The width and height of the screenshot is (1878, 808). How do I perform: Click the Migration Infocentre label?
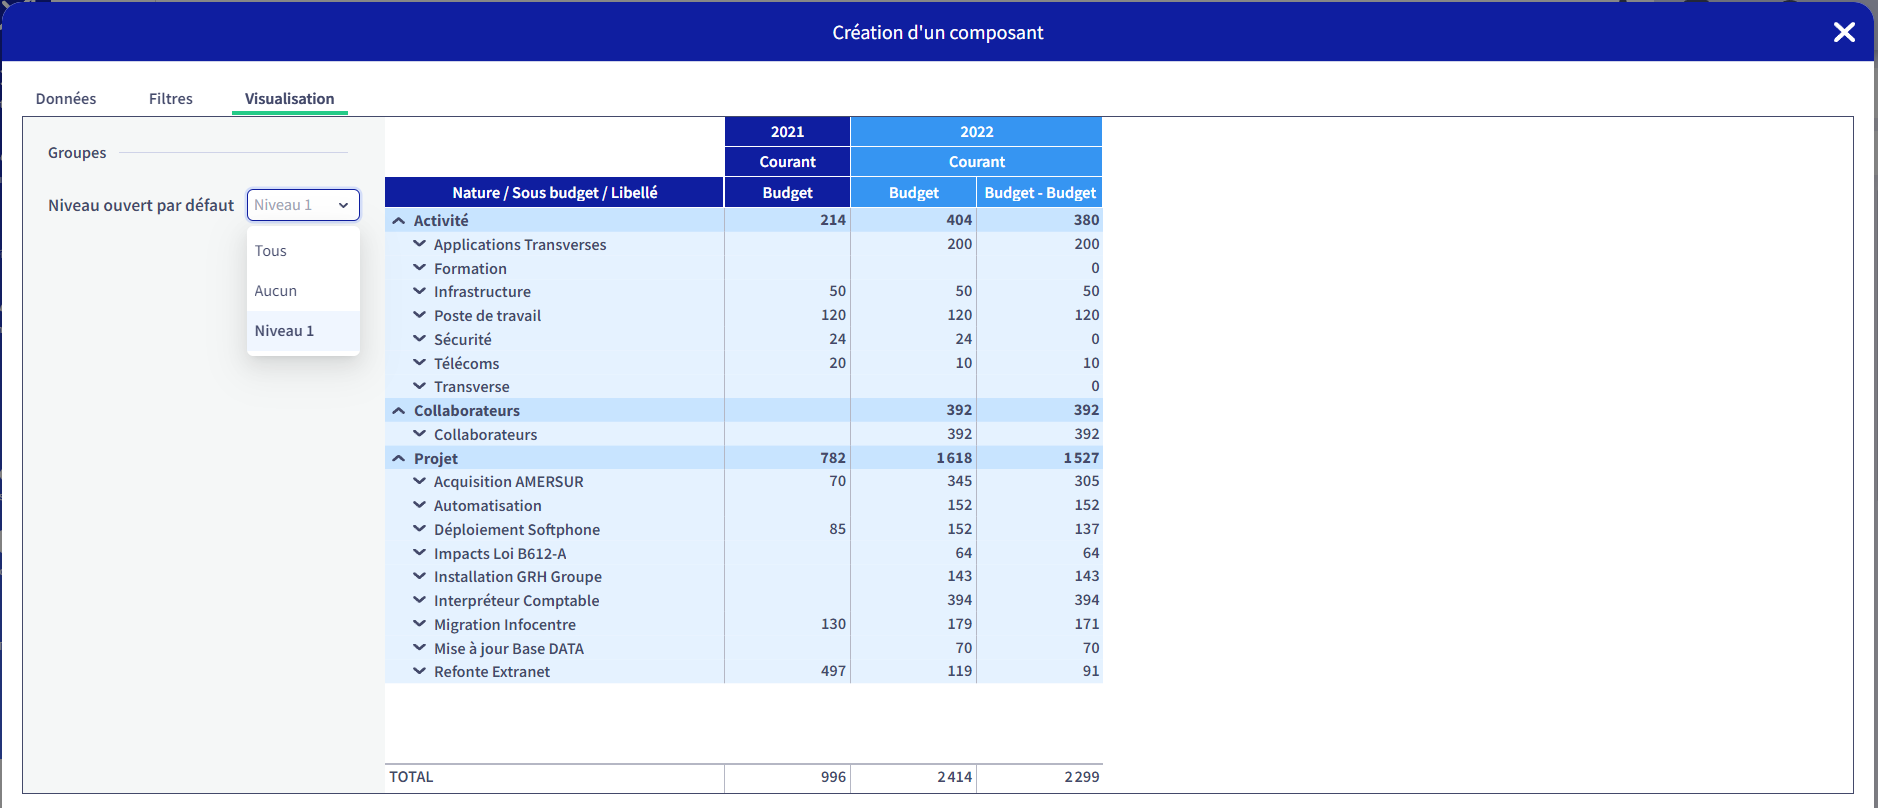[505, 624]
